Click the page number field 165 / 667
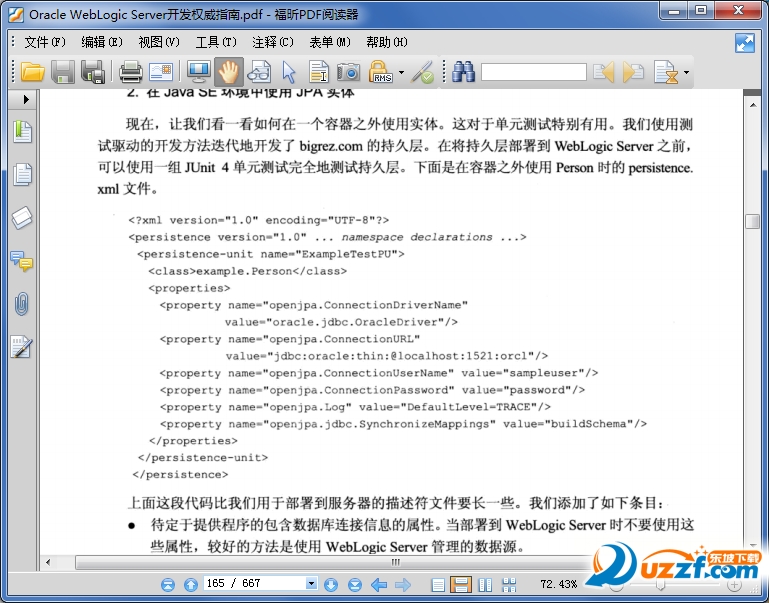This screenshot has height=603, width=769. point(255,583)
